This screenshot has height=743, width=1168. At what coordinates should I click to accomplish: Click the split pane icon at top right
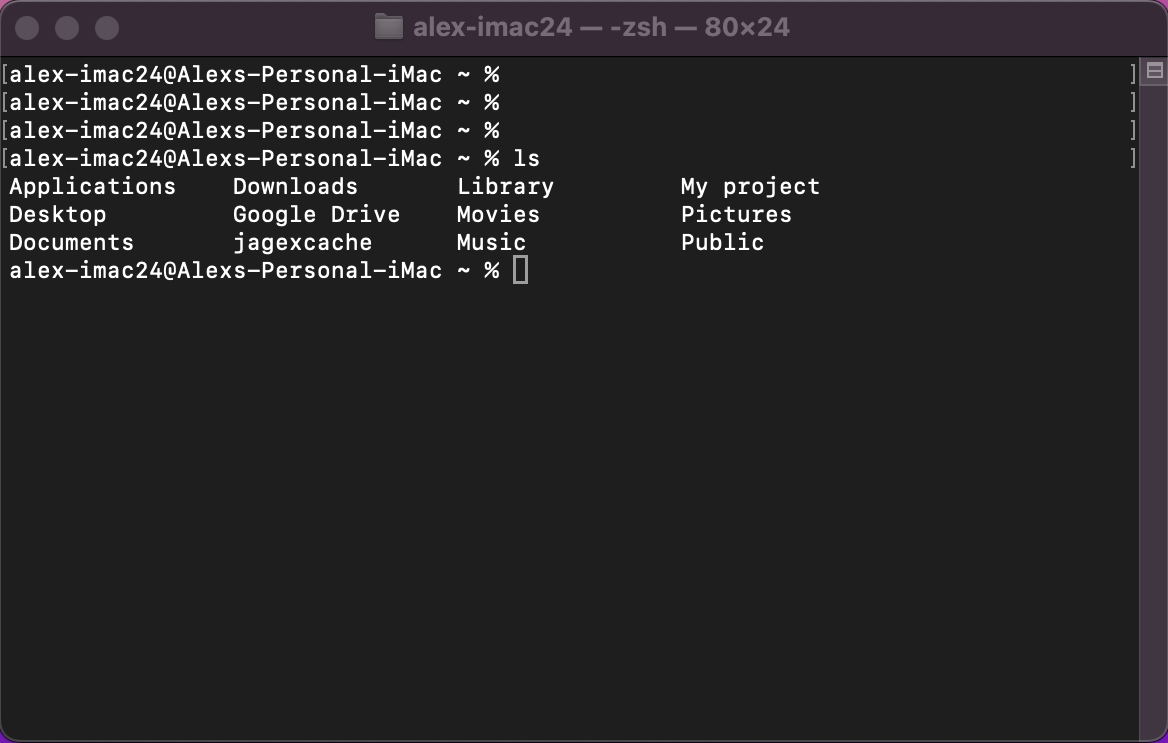point(1154,71)
